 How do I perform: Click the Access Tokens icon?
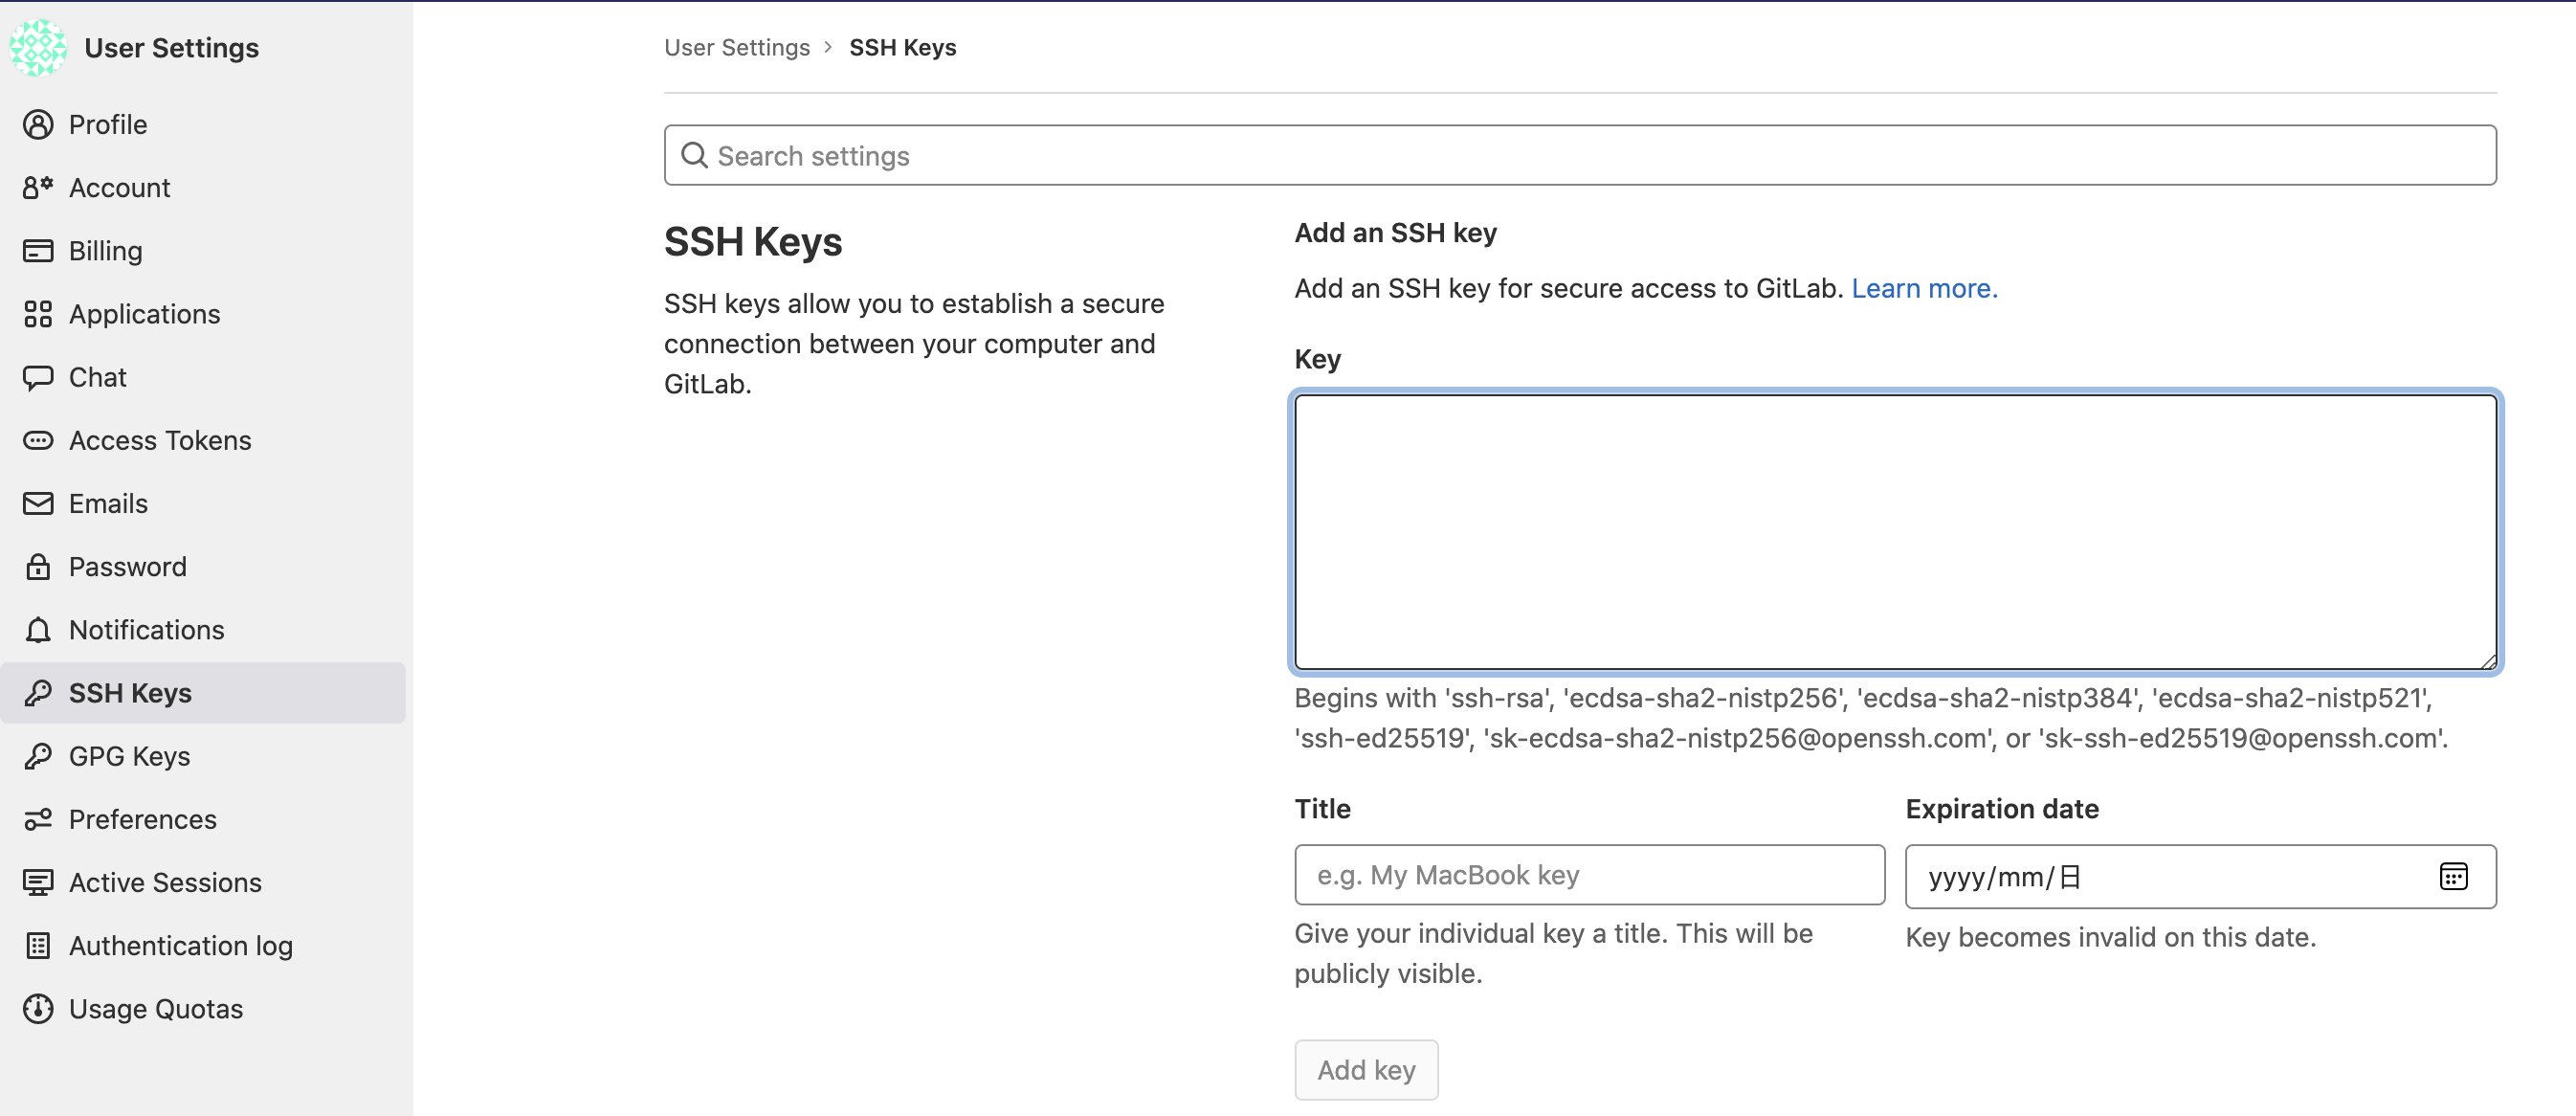(38, 440)
